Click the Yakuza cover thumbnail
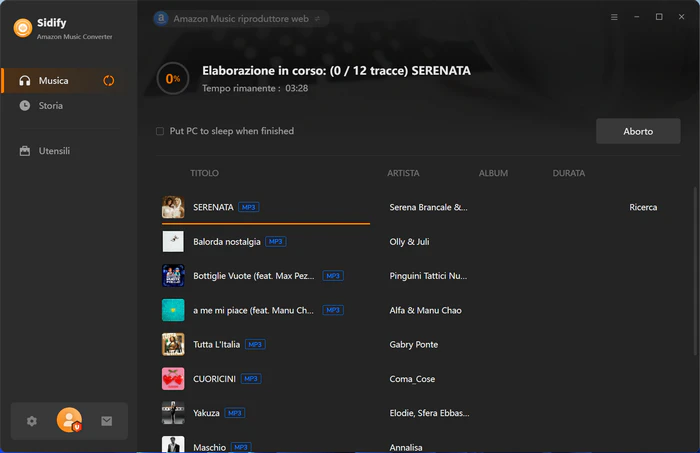 [173, 413]
